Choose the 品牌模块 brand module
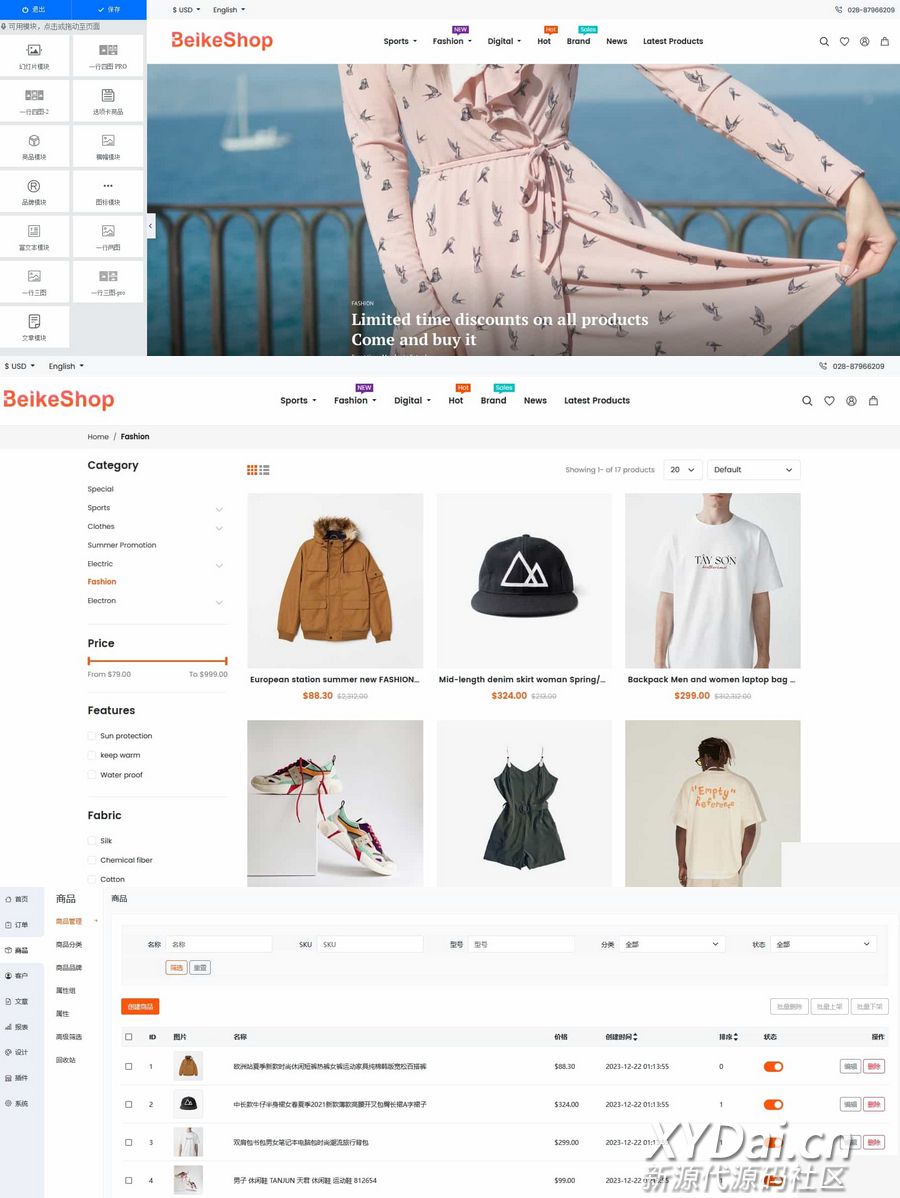Viewport: 900px width, 1198px height. 34,191
